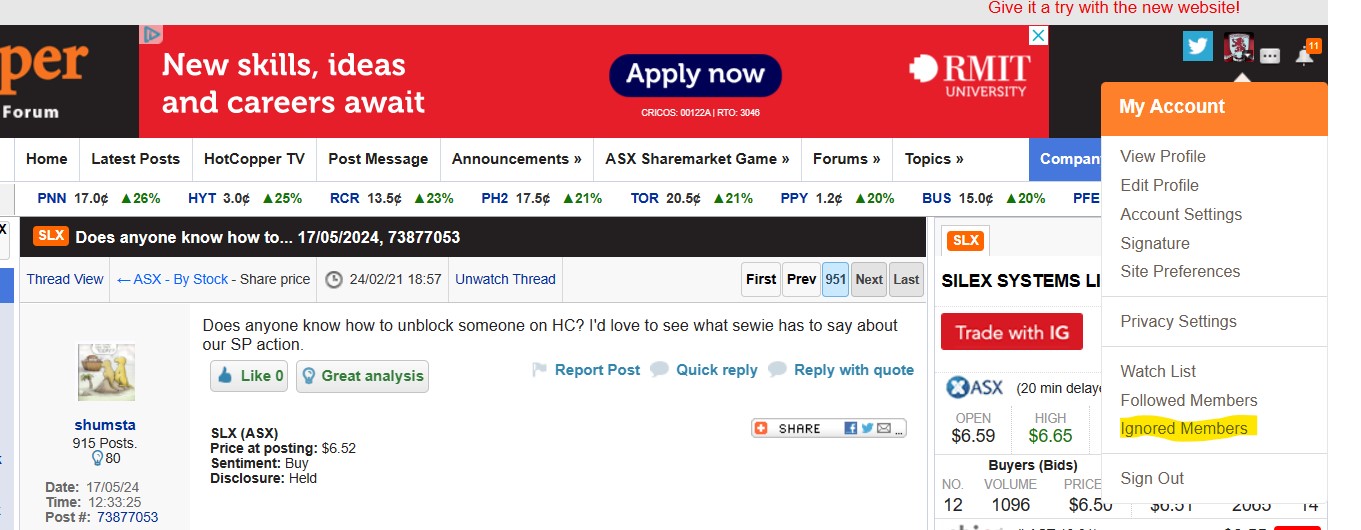Screen dimensions: 1361x530
Task: Open the messages speech bubble icon
Action: (x=1270, y=56)
